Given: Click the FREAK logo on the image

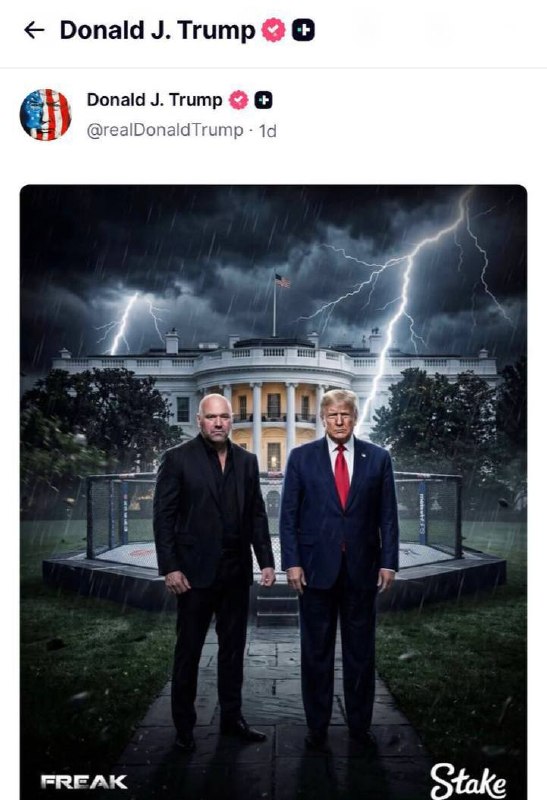Looking at the screenshot, I should pyautogui.click(x=84, y=782).
